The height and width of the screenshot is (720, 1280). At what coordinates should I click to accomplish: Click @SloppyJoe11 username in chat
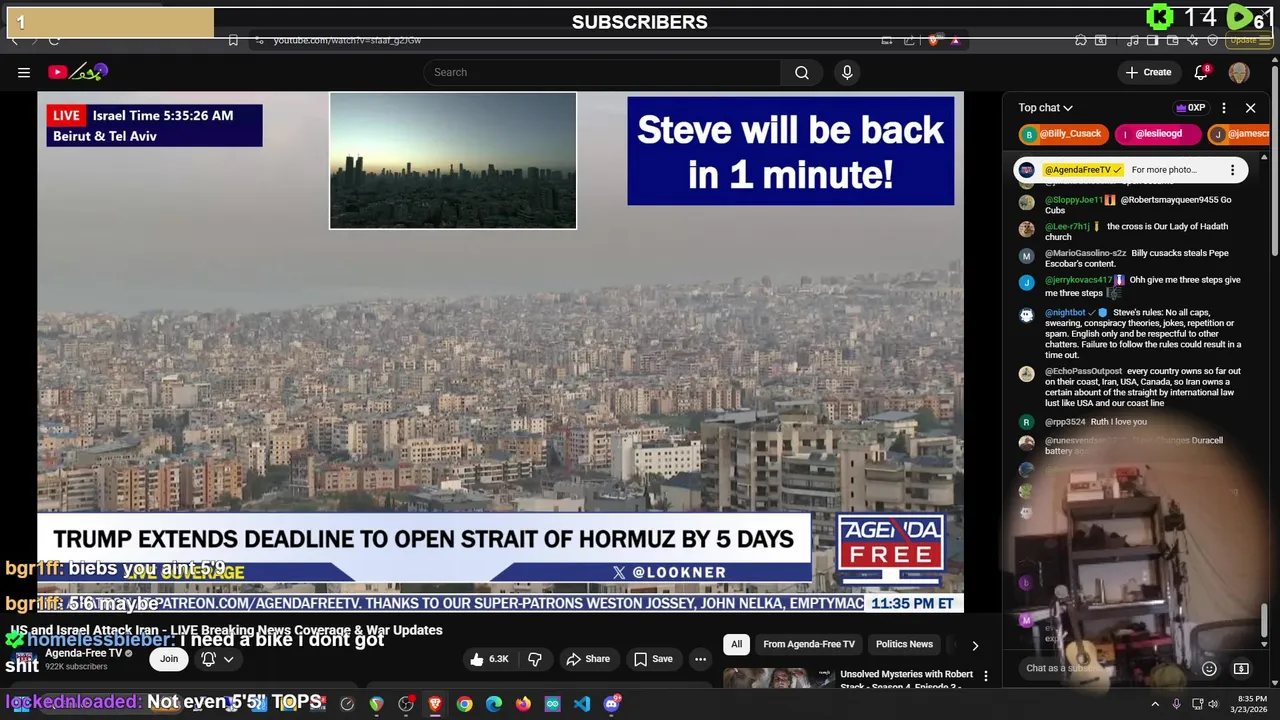coord(1073,200)
